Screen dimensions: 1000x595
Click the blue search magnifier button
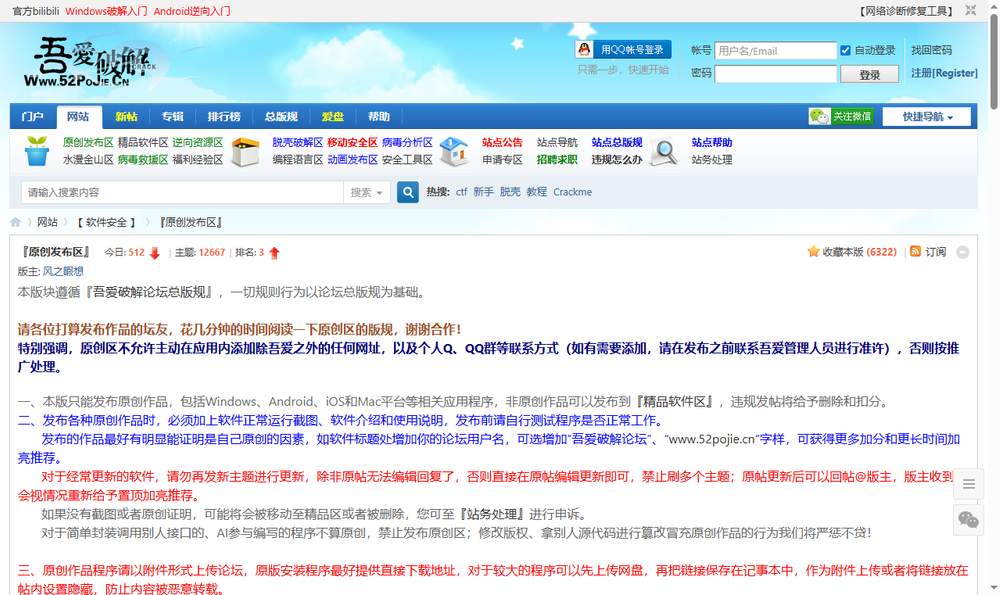click(x=406, y=191)
